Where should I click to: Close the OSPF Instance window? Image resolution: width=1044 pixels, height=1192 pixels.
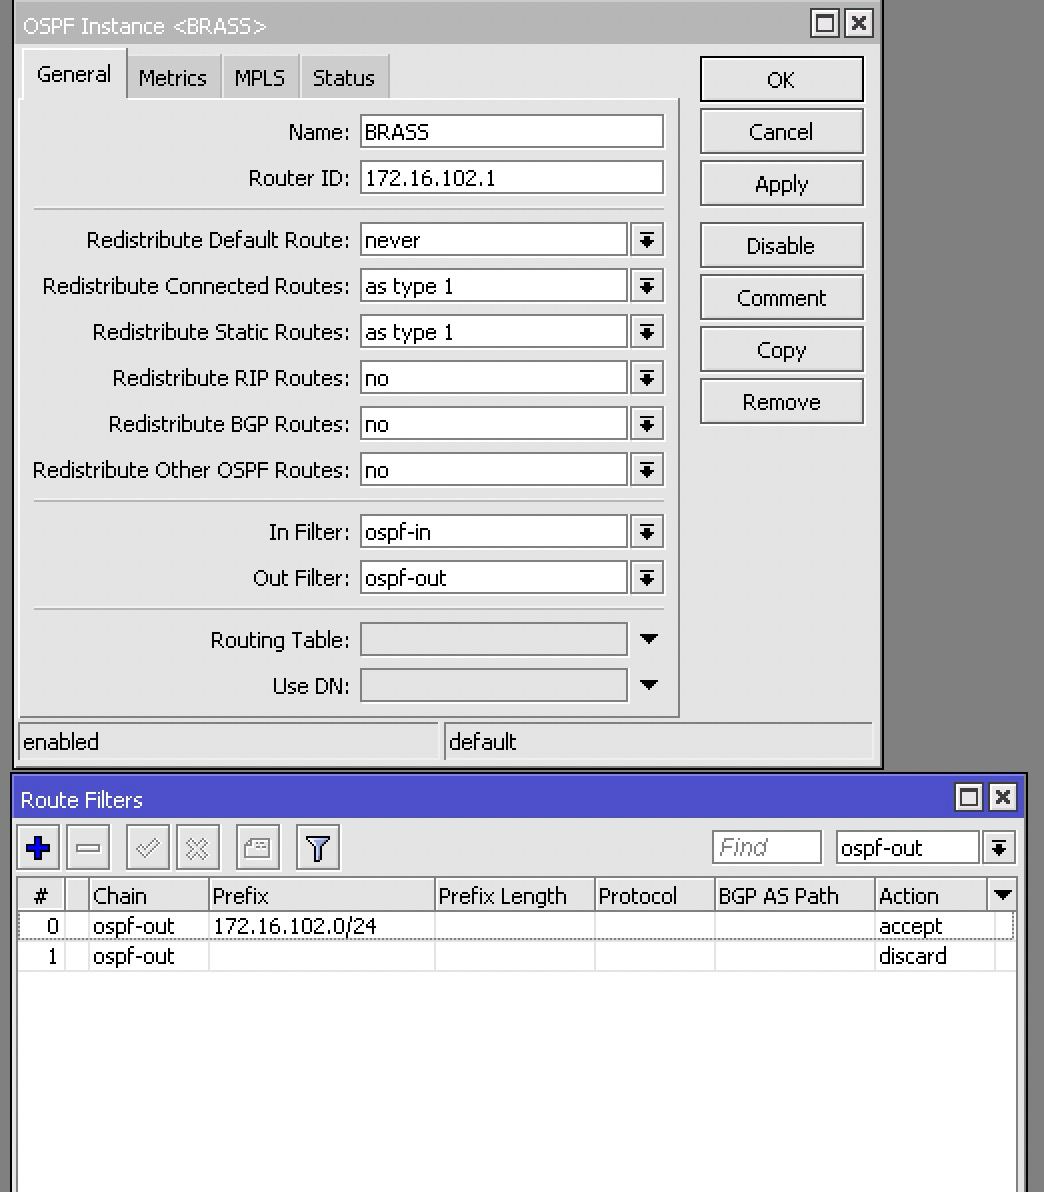pos(859,24)
